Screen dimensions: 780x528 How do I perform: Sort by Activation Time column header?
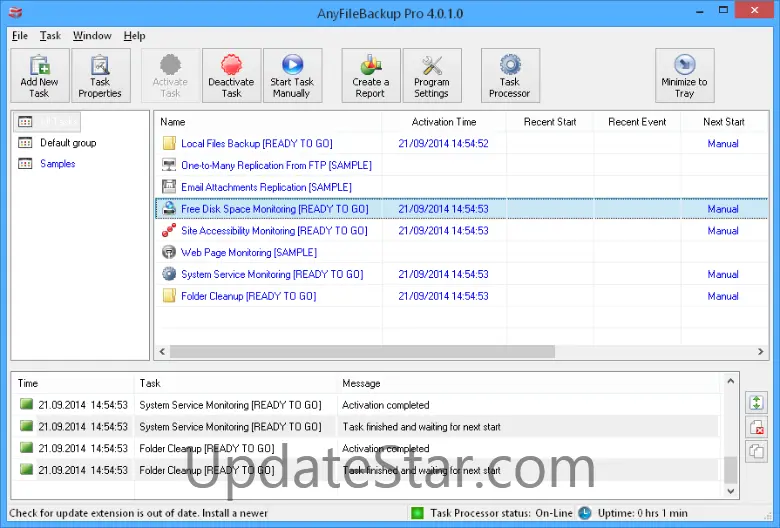(x=444, y=122)
